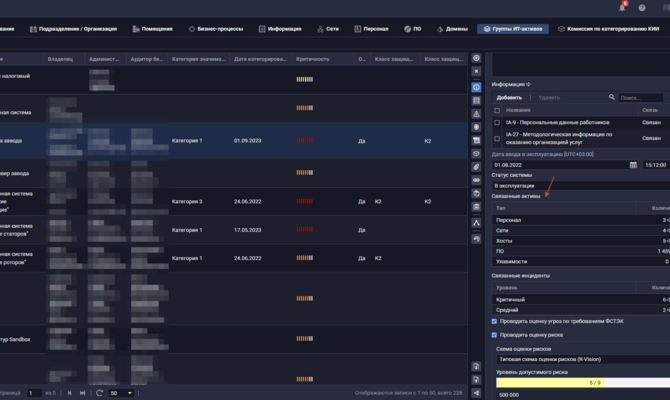Viewport: 670px width, 400px height.
Task: Open the paperclip attachments icon
Action: (476, 167)
